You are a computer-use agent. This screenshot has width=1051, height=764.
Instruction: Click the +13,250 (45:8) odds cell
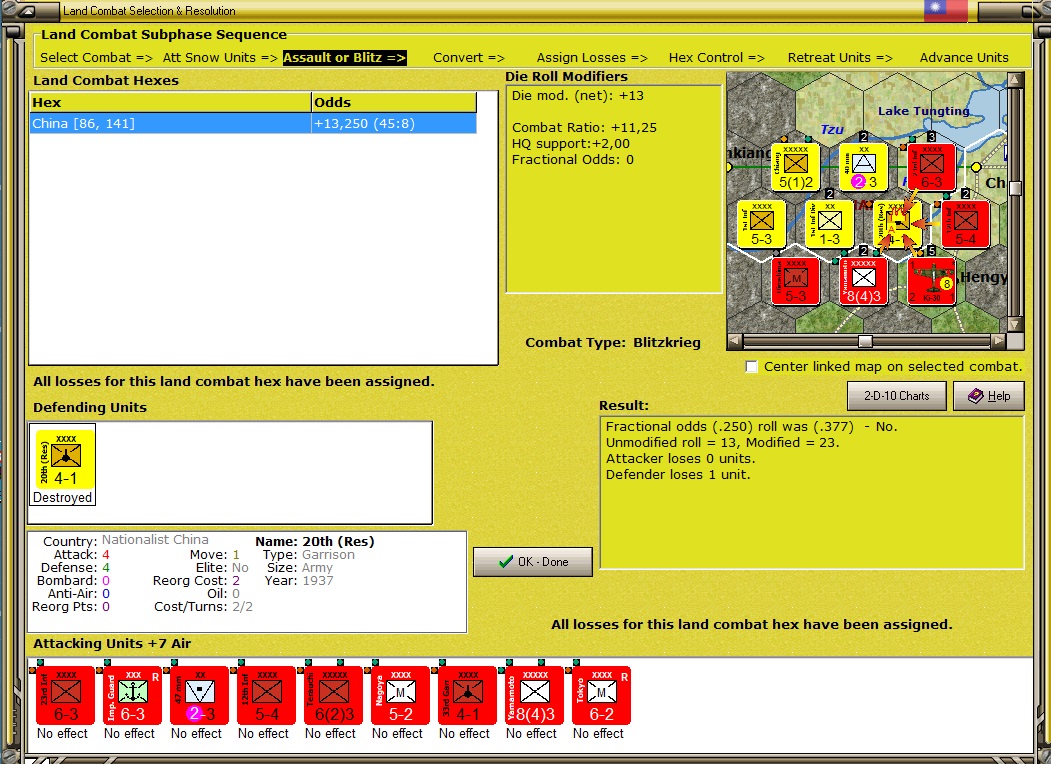tap(394, 123)
